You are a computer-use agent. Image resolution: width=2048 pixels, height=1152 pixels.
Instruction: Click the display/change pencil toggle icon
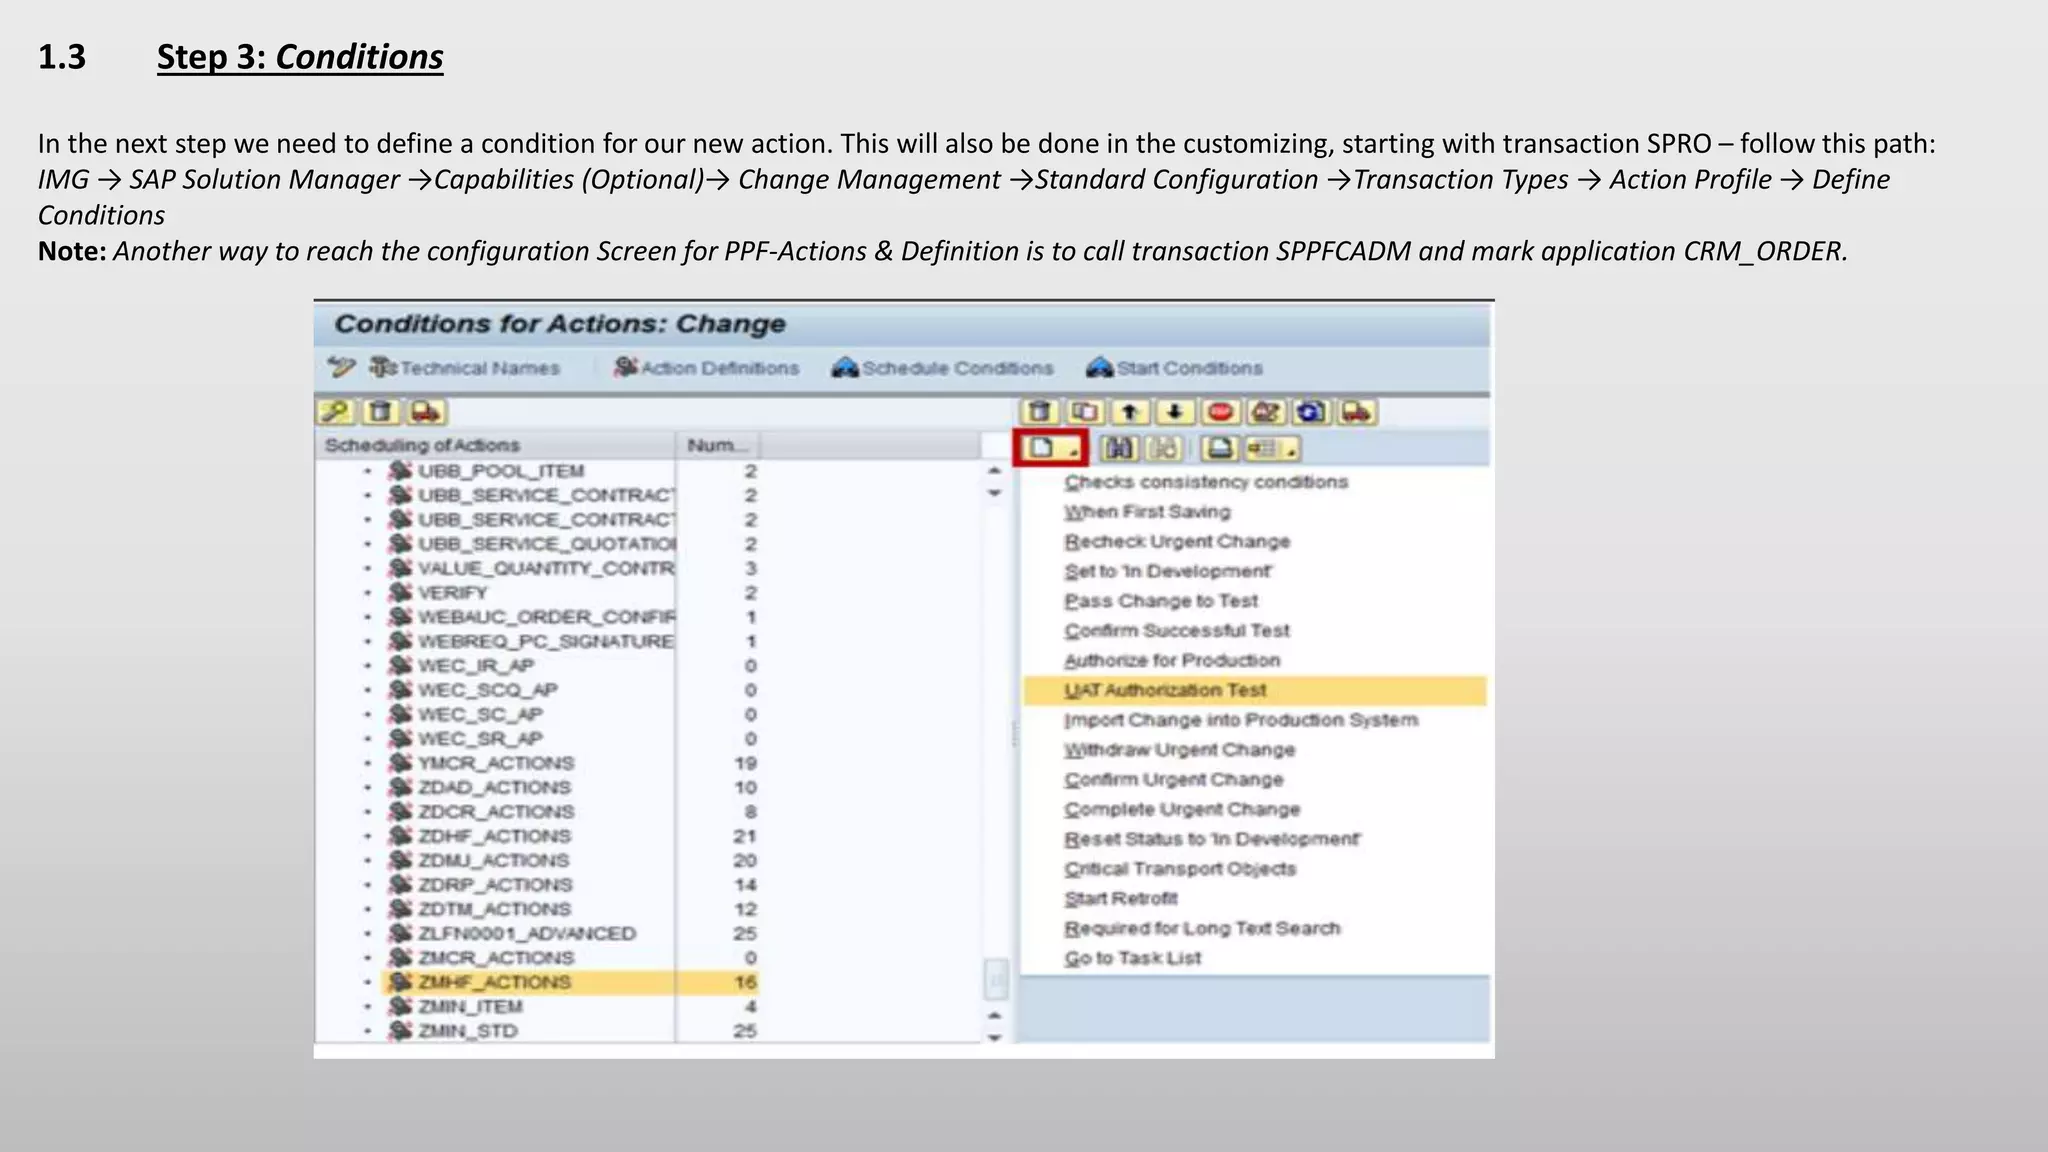click(x=341, y=368)
